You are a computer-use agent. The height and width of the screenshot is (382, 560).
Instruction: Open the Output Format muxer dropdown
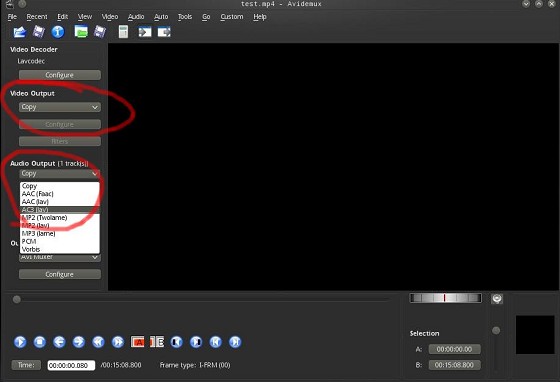(60, 257)
